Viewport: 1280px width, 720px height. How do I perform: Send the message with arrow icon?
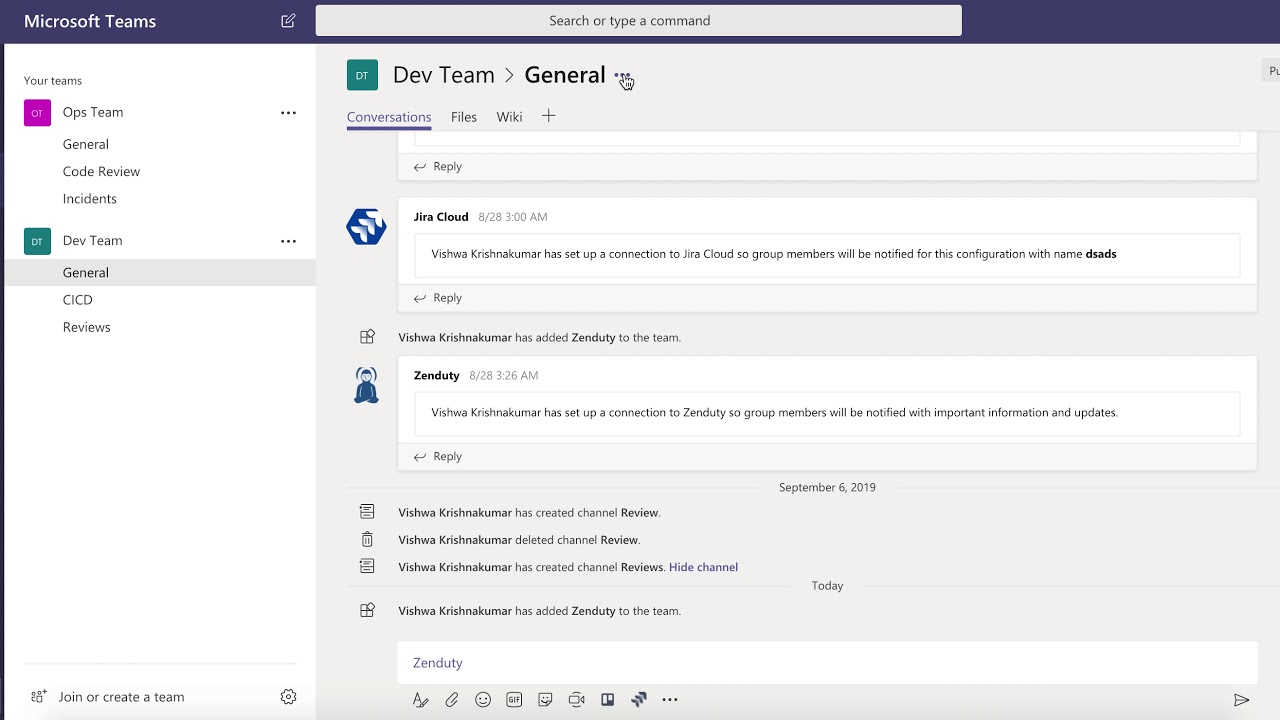(x=1241, y=700)
